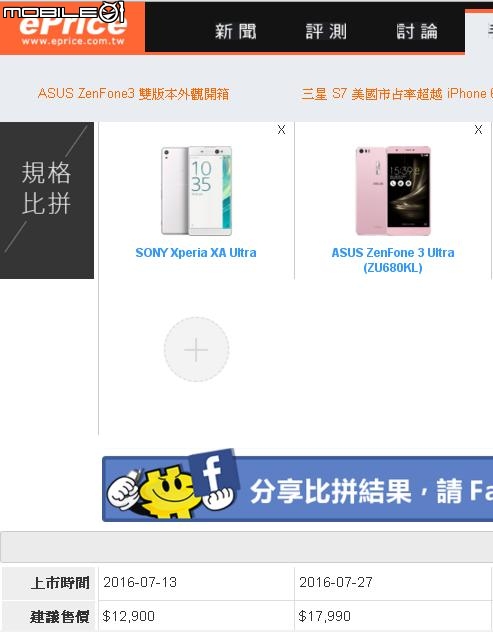This screenshot has width=493, height=632.
Task: Click the 規格比拼 side panel
Action: tap(47, 200)
